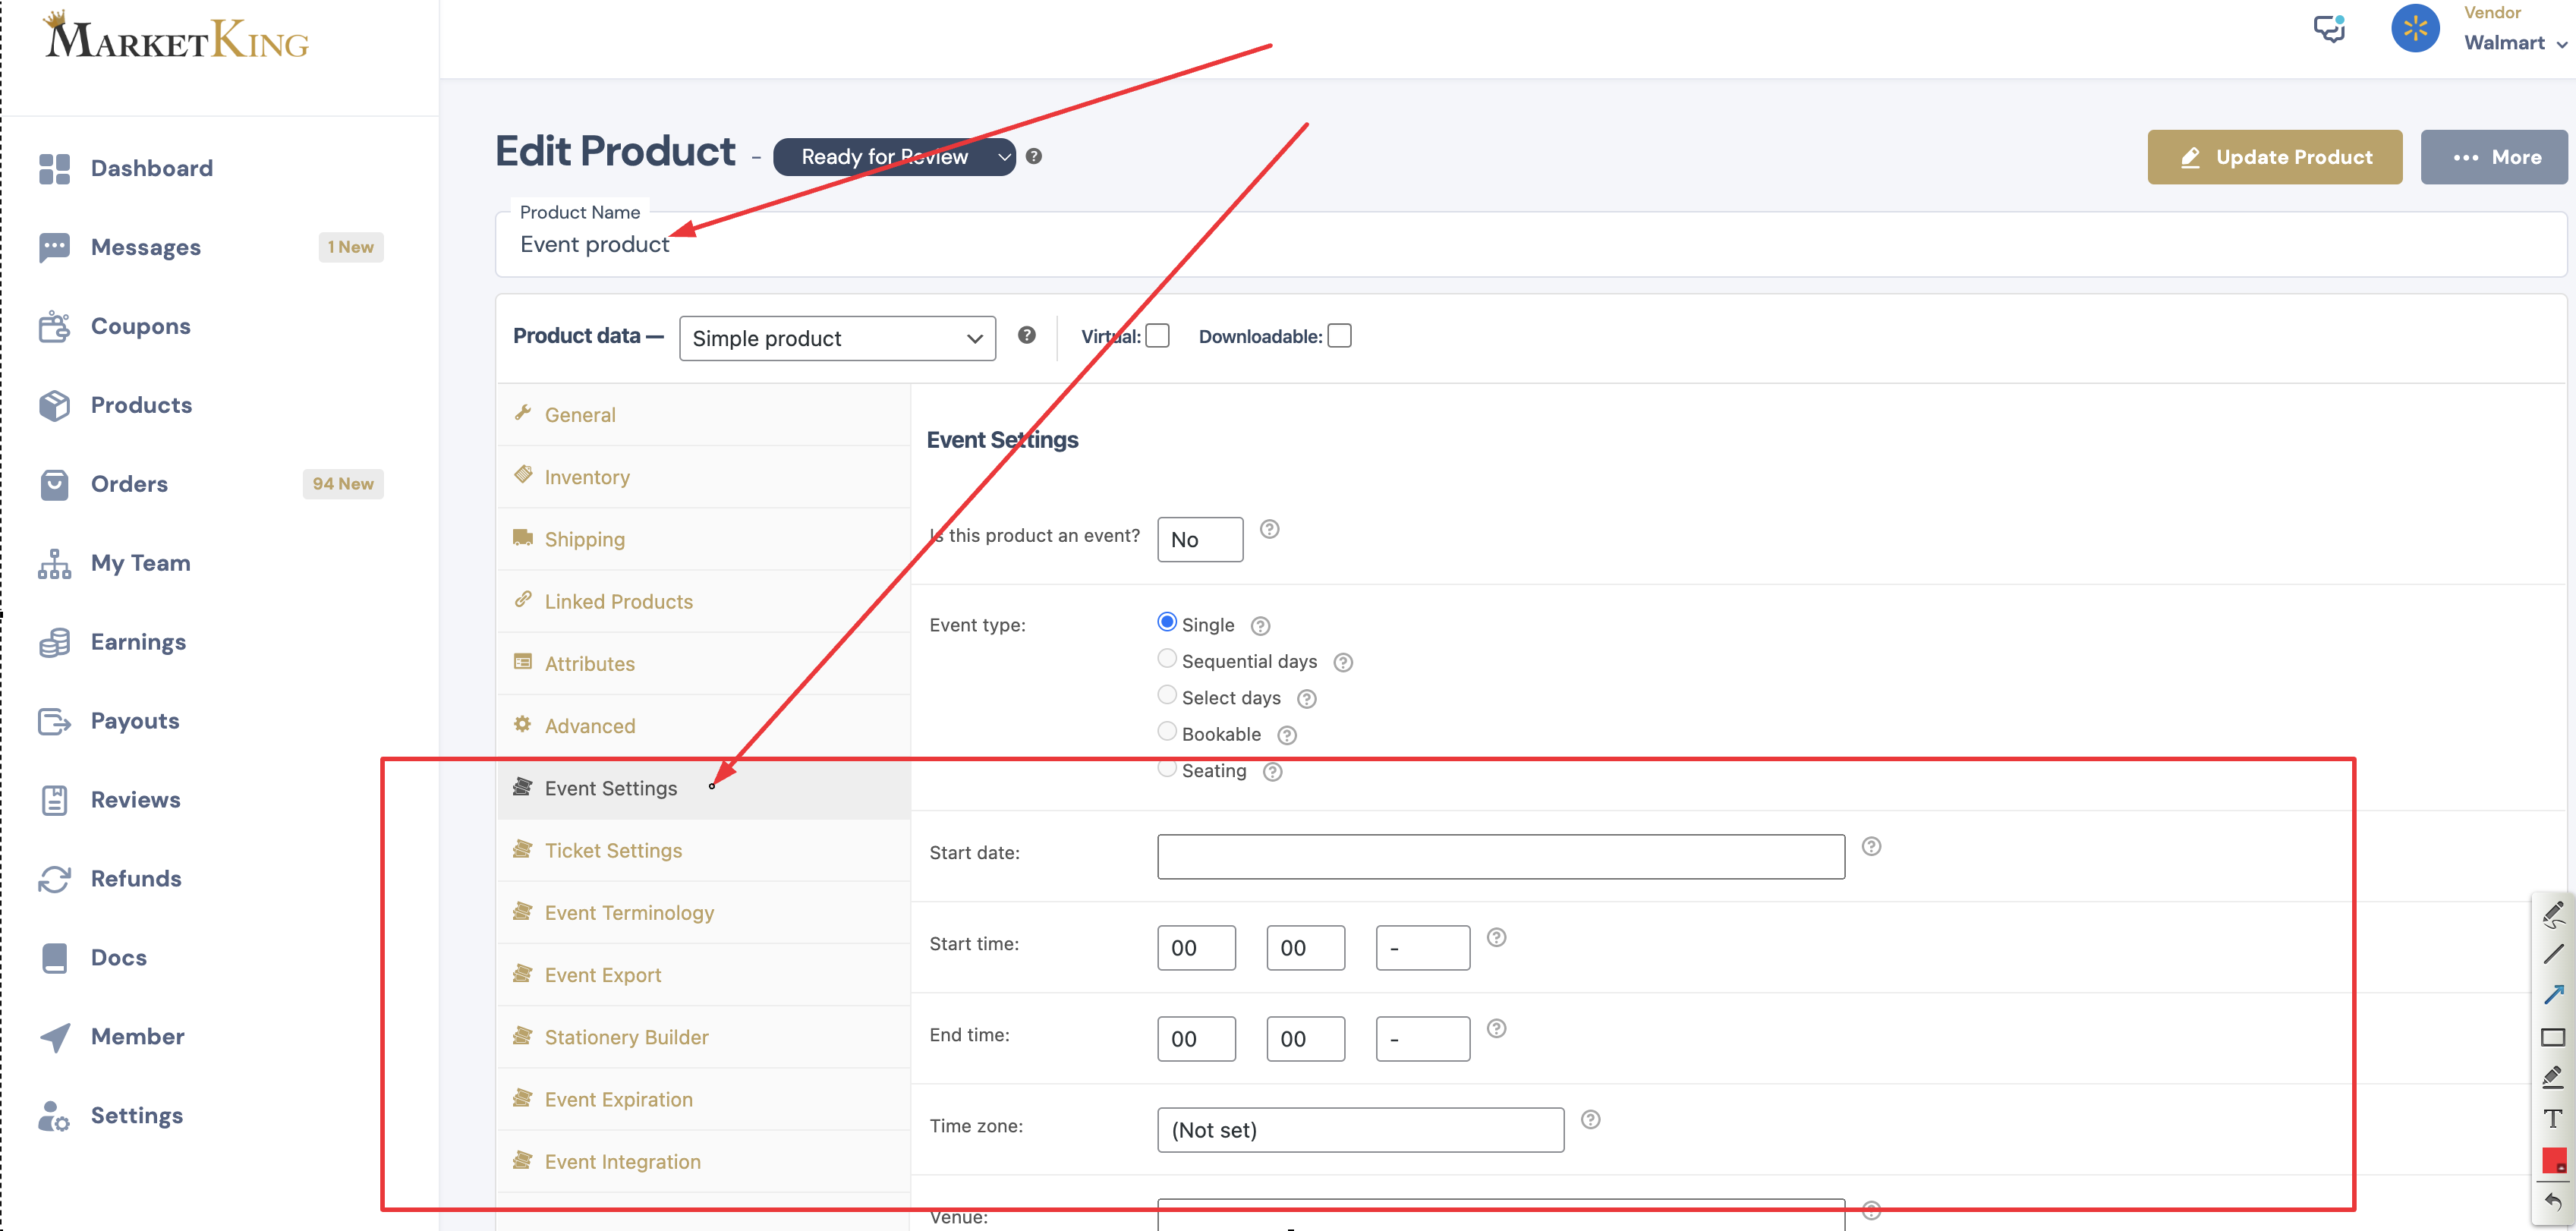This screenshot has height=1231, width=2576.
Task: Select the text annotation tool
Action: [2553, 1118]
